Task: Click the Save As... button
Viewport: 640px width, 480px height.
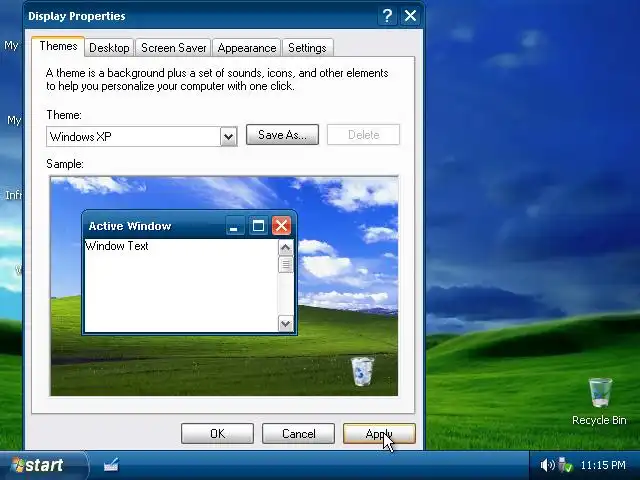Action: [x=282, y=135]
